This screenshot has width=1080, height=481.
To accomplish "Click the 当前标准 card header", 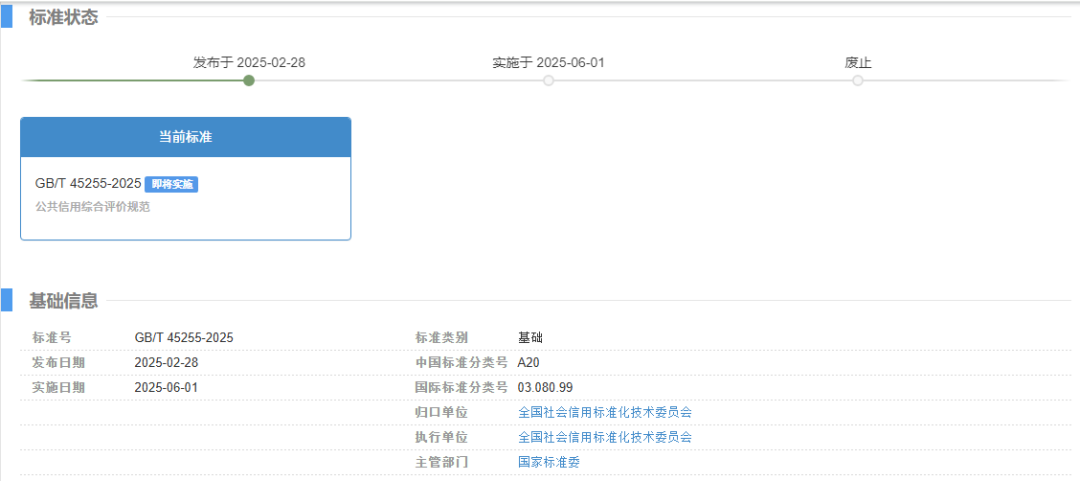I will point(185,137).
